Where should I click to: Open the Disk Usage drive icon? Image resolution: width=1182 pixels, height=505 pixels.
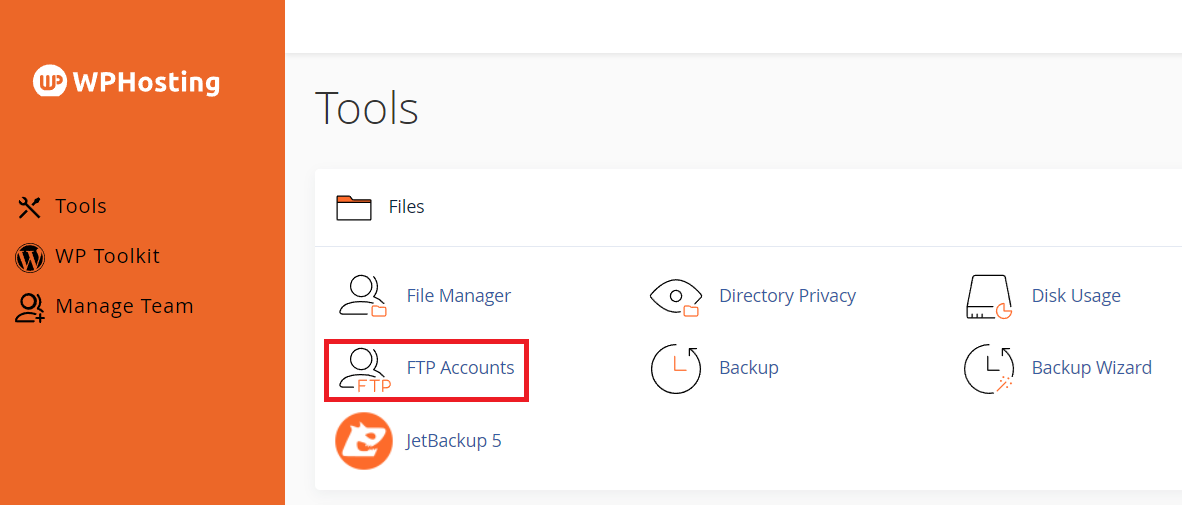tap(989, 297)
